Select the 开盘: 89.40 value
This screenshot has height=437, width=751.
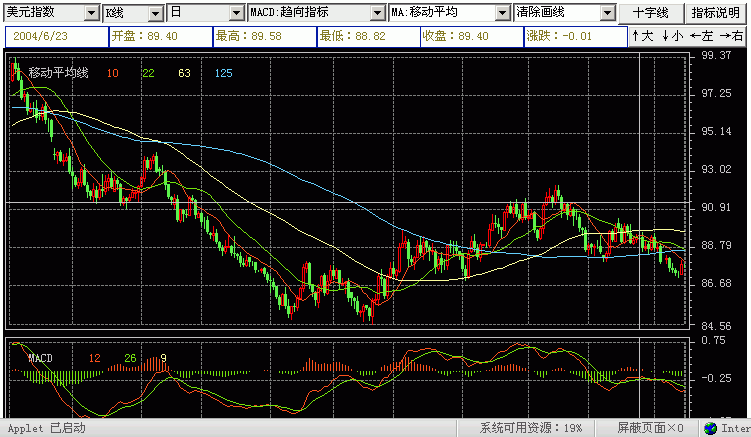pos(161,36)
